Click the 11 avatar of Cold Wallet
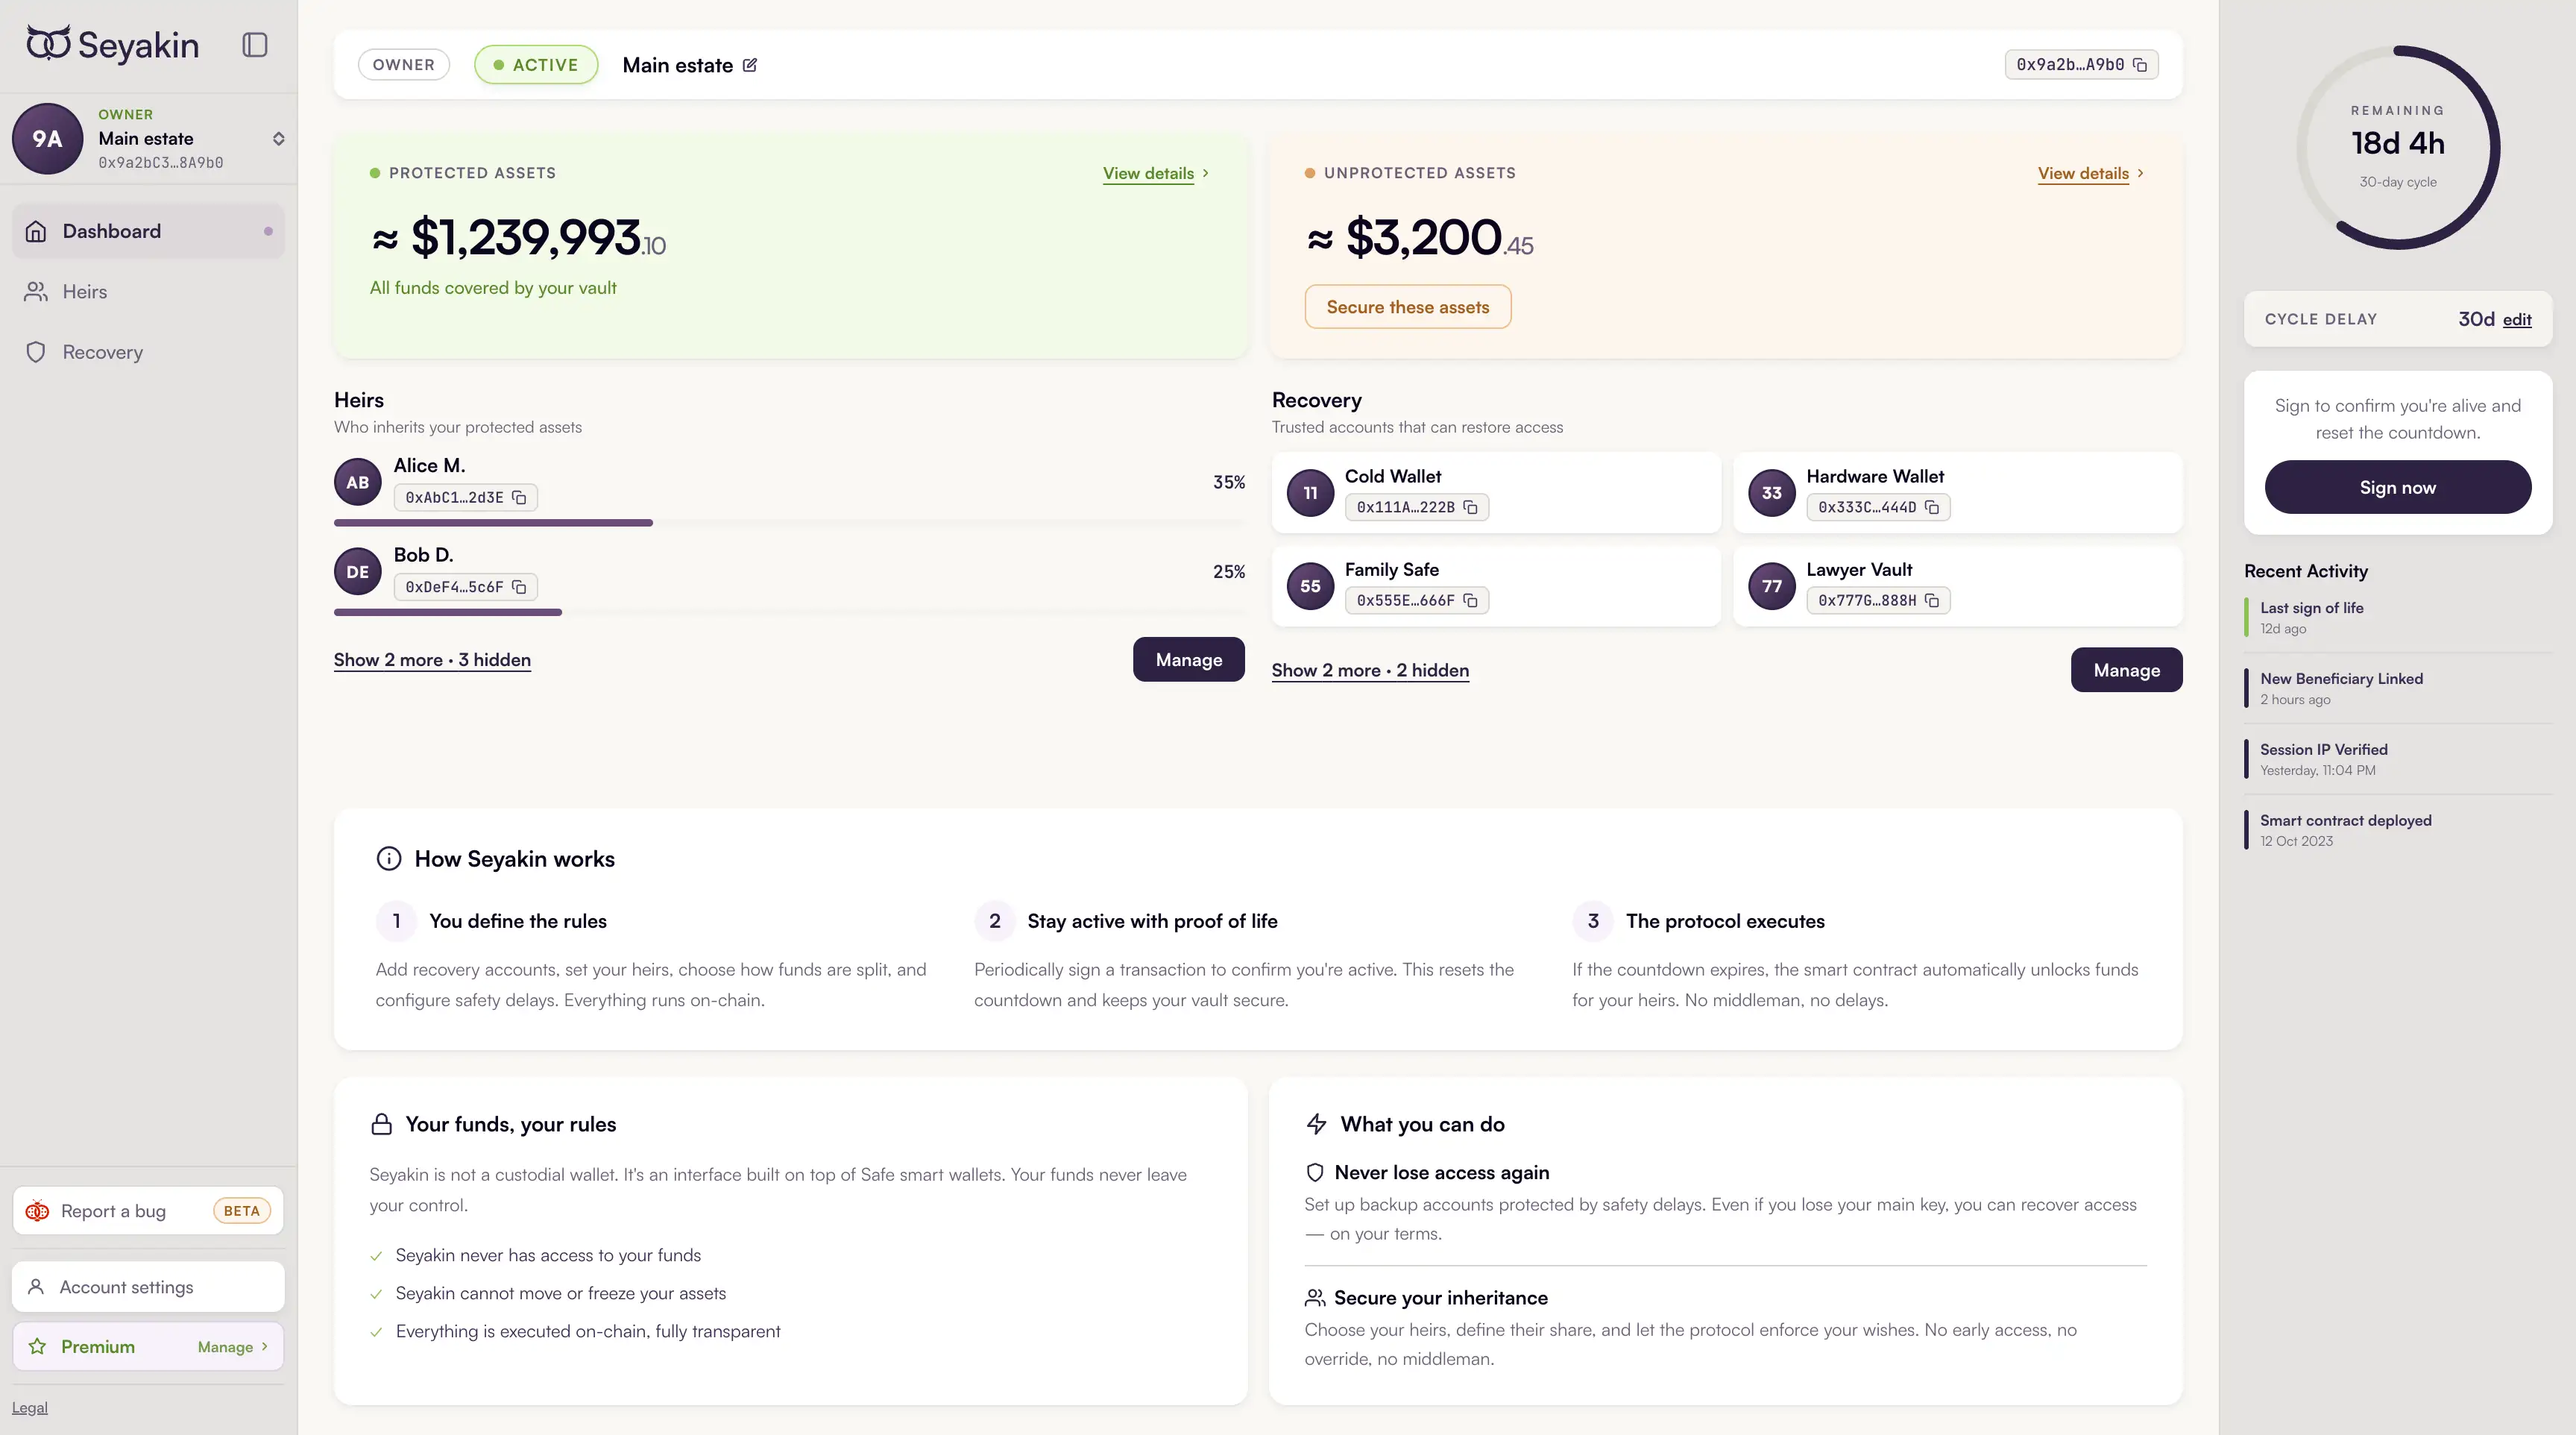 pos(1310,493)
